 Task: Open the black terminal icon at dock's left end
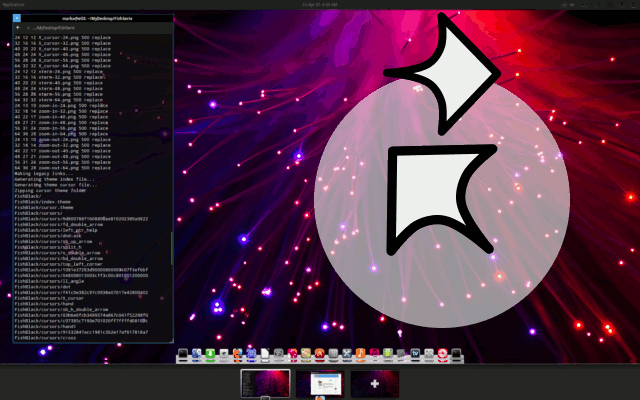(x=183, y=354)
